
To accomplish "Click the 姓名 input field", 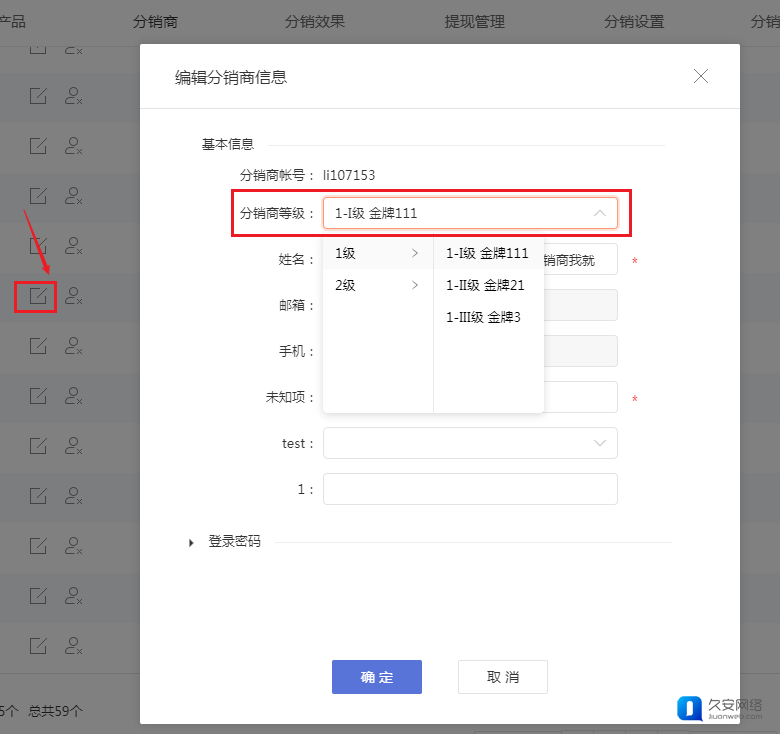I will click(580, 259).
